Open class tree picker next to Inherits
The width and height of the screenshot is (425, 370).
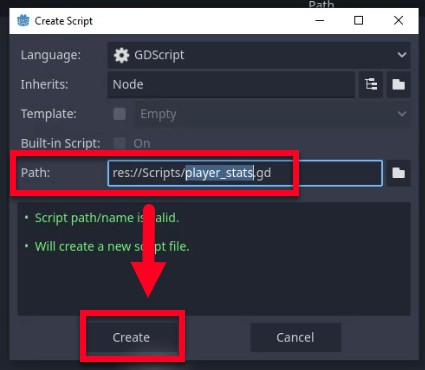click(371, 84)
